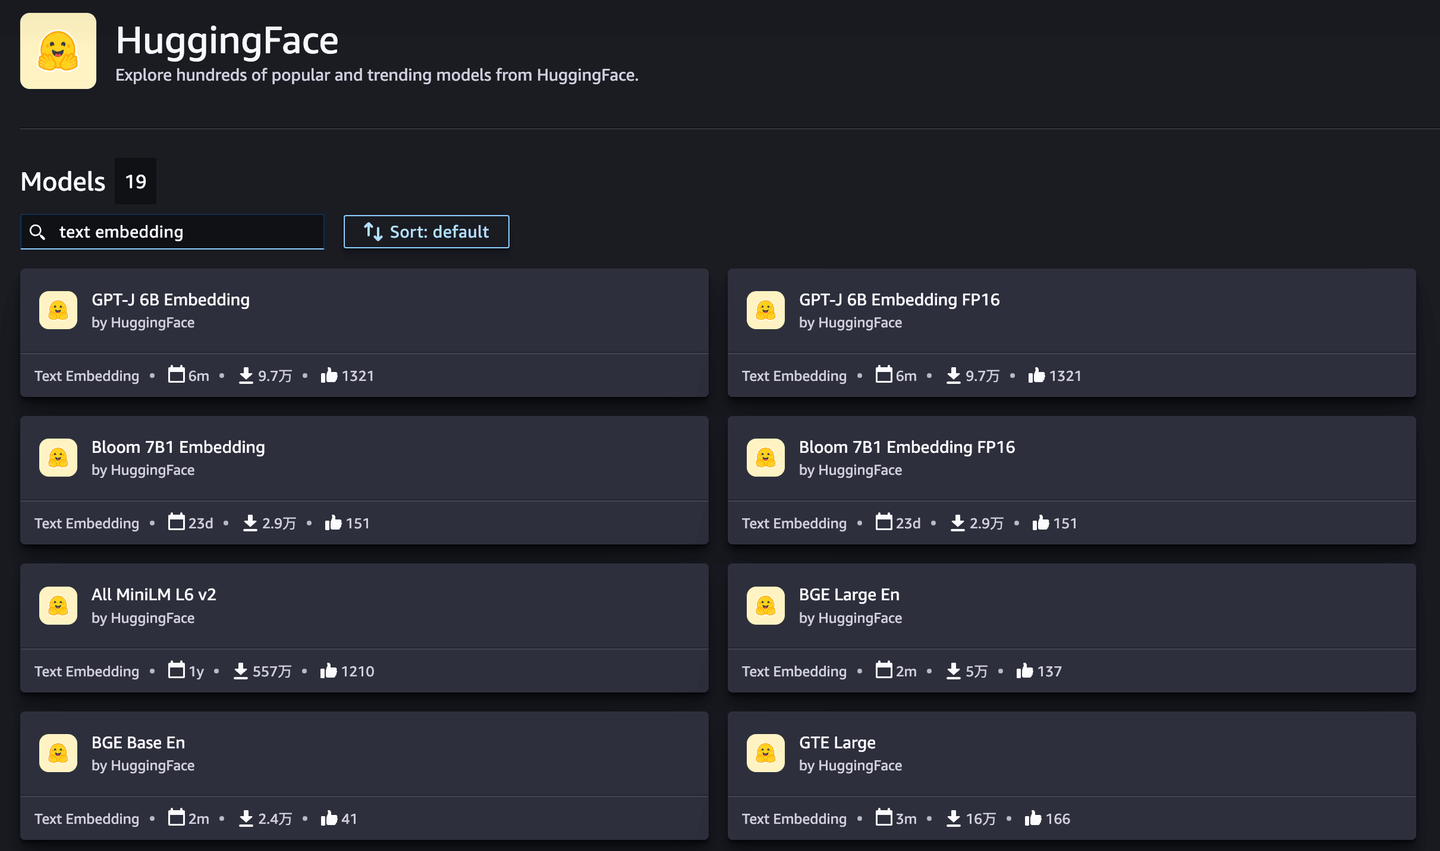The image size is (1440, 851).
Task: Click the calendar icon on BGE Large En card
Action: 884,670
